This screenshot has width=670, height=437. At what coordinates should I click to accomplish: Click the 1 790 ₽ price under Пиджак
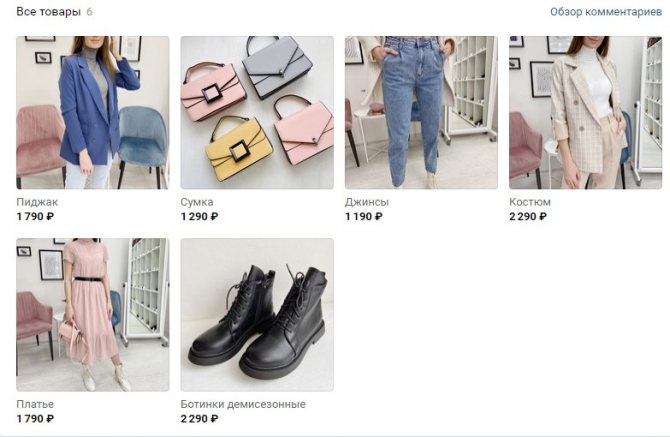tap(35, 217)
